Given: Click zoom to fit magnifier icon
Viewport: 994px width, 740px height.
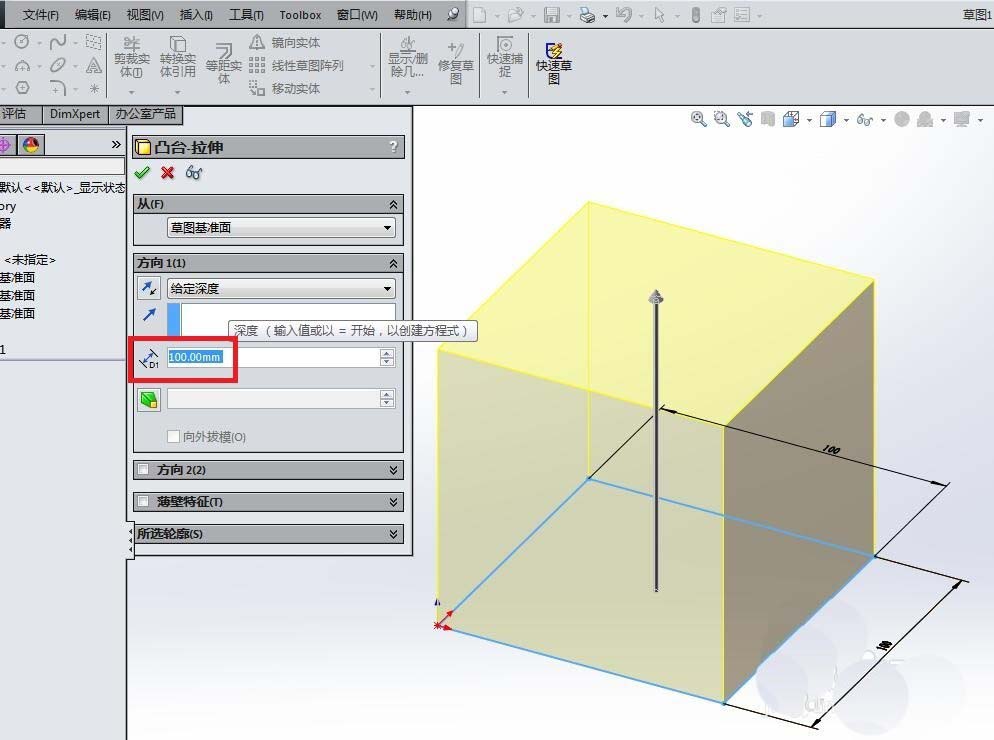Looking at the screenshot, I should (699, 119).
